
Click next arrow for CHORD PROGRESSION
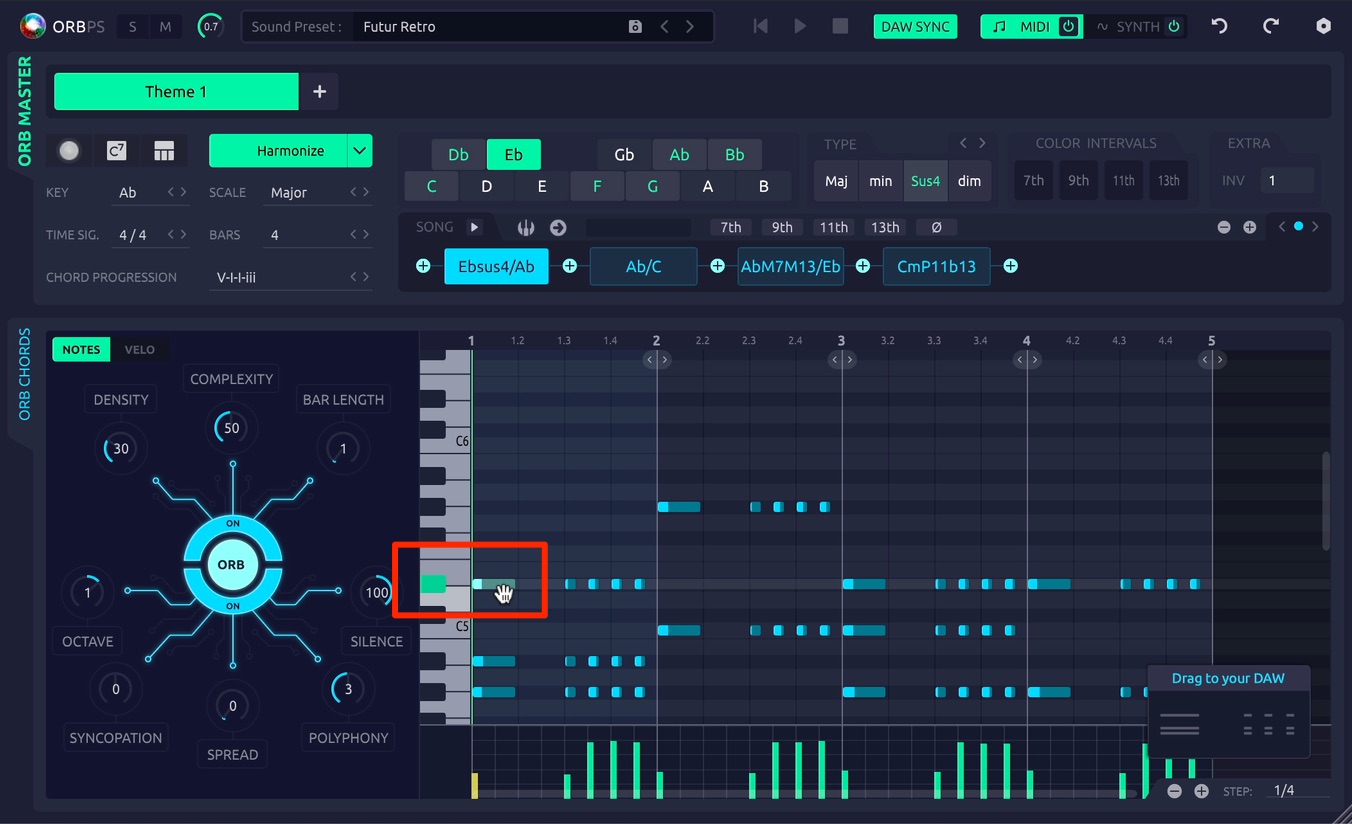366,277
